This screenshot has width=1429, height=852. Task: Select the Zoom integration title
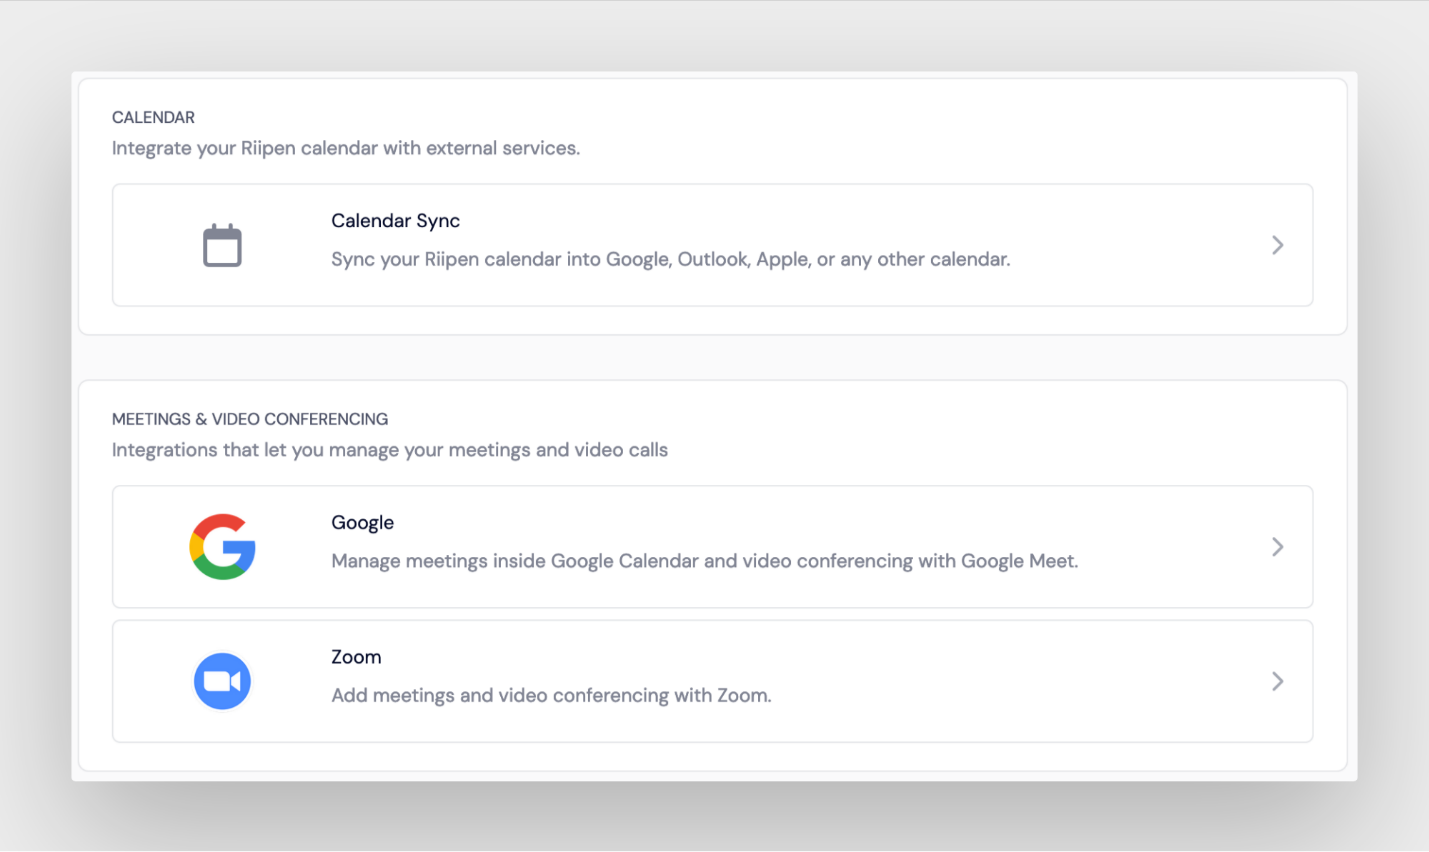pos(356,657)
